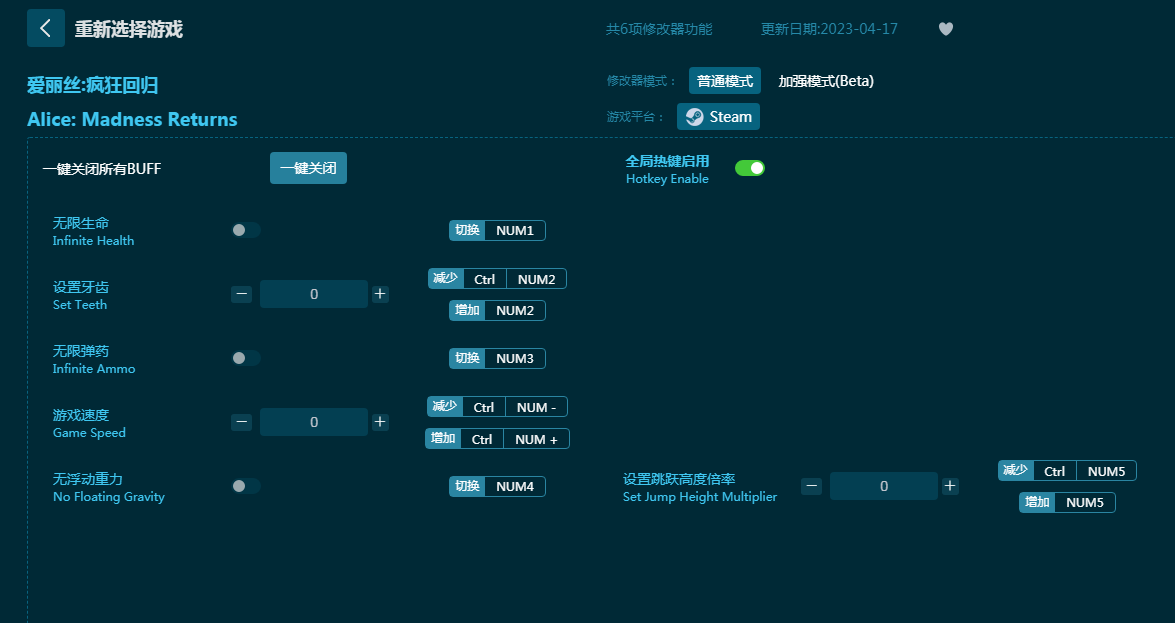Image resolution: width=1175 pixels, height=623 pixels.
Task: Click NUM1 hotkey for Infinite Health
Action: coord(515,230)
